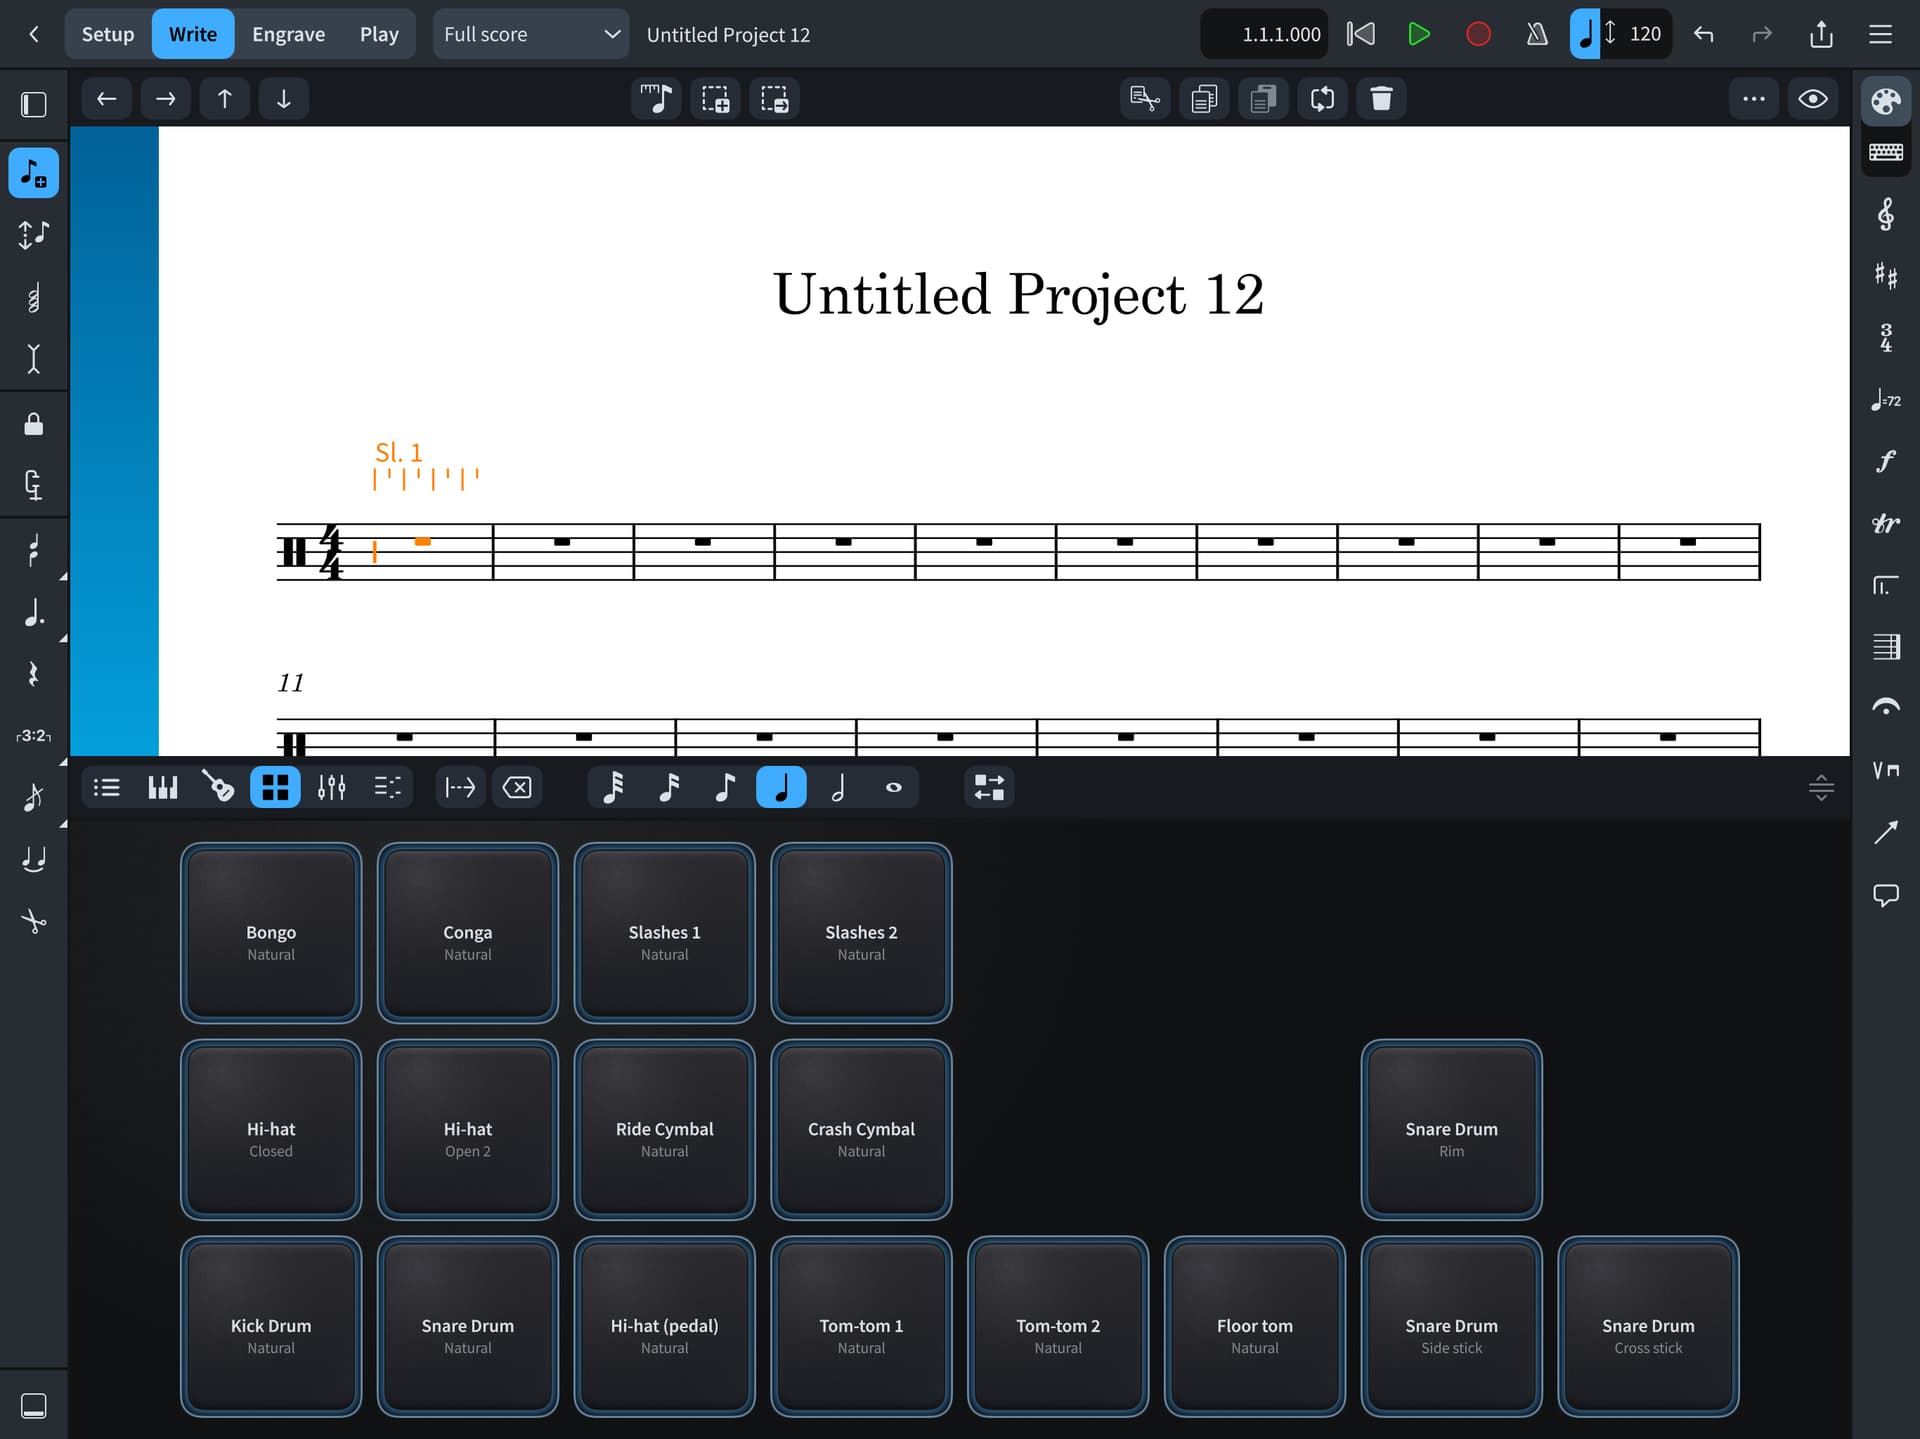Image resolution: width=1920 pixels, height=1439 pixels.
Task: Switch to the Setup tab
Action: [x=107, y=34]
